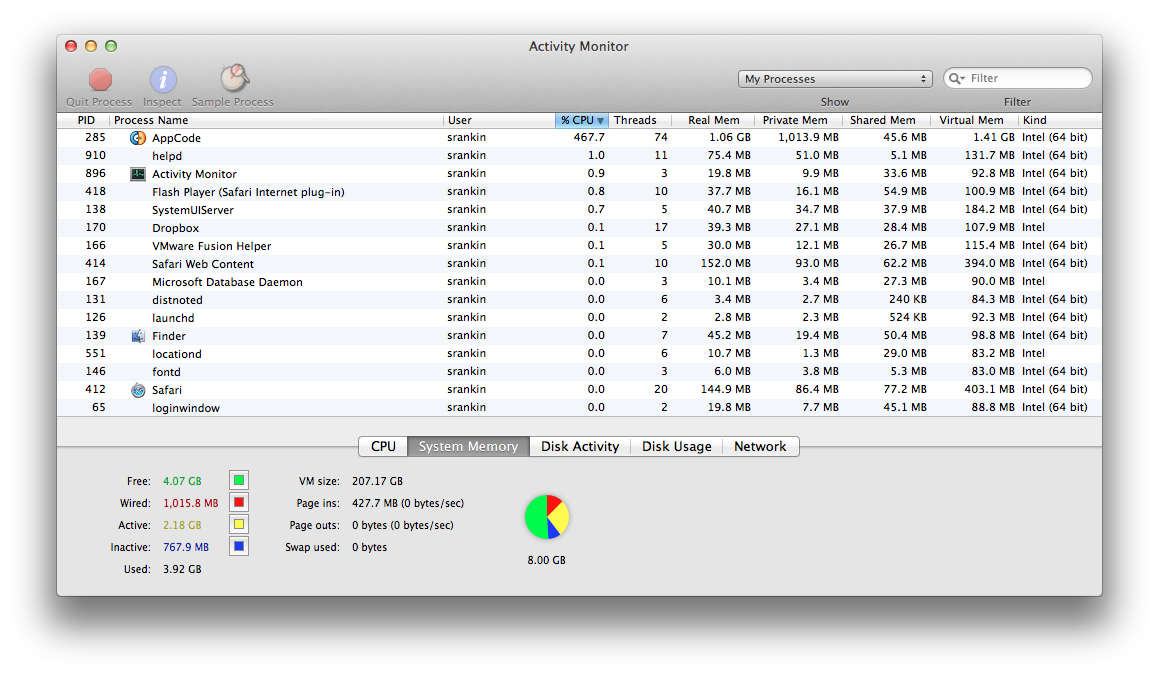Select the locationd process row

coord(580,353)
